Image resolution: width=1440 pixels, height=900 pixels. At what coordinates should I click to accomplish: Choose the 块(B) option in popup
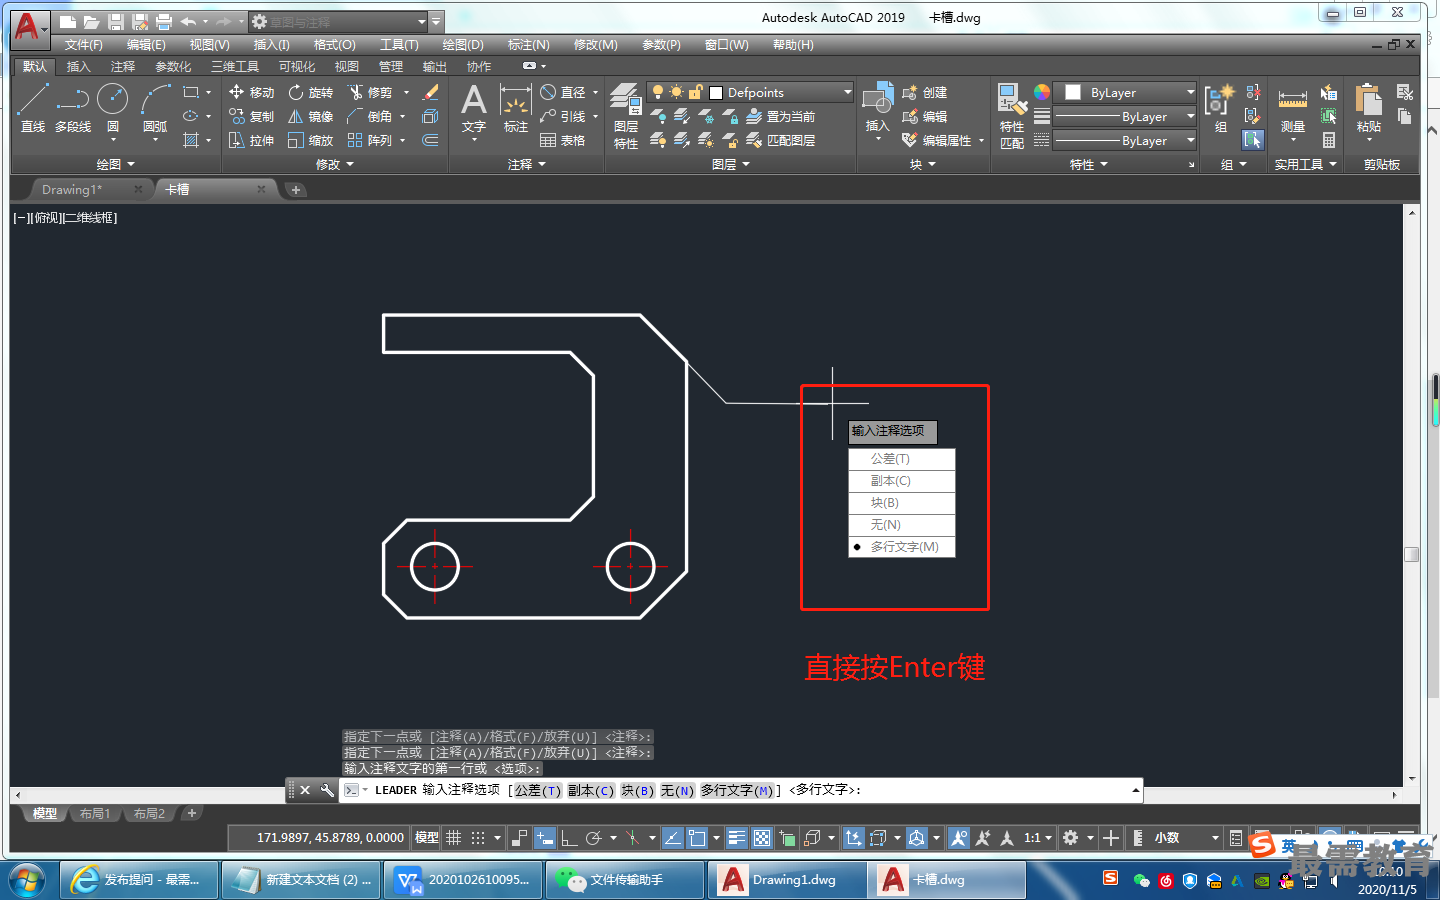coord(902,503)
